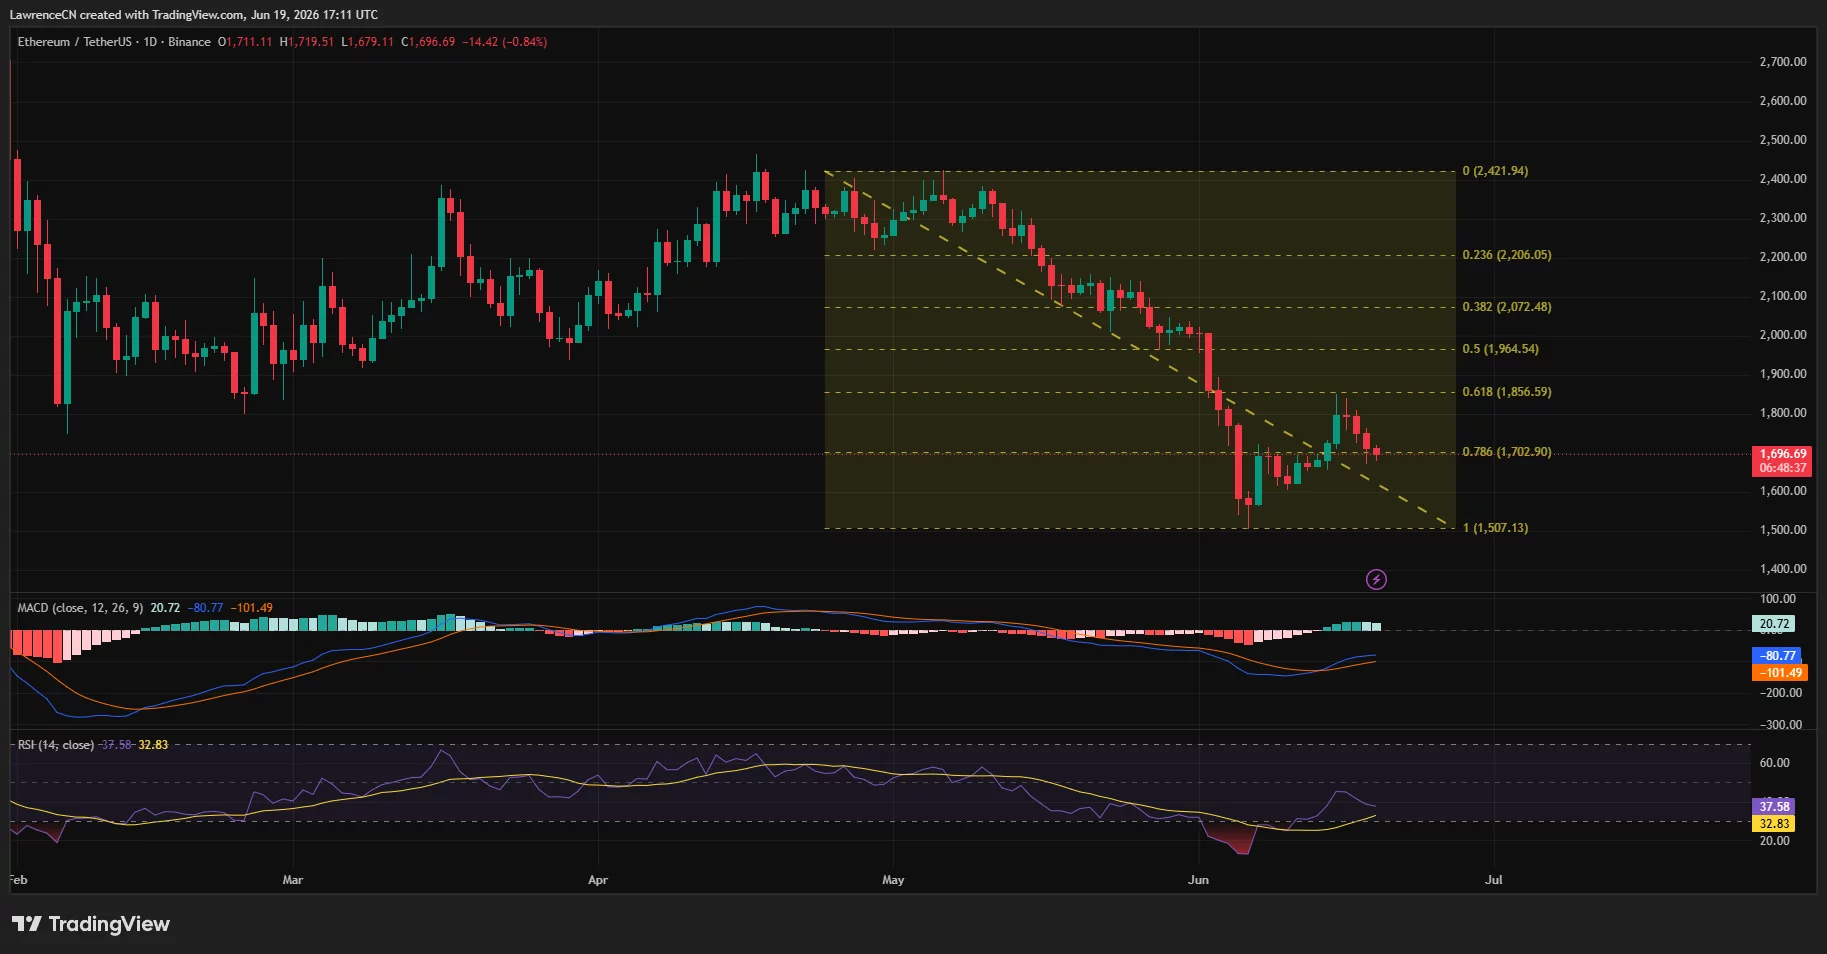Click the Jul label on the time axis

point(1493,880)
